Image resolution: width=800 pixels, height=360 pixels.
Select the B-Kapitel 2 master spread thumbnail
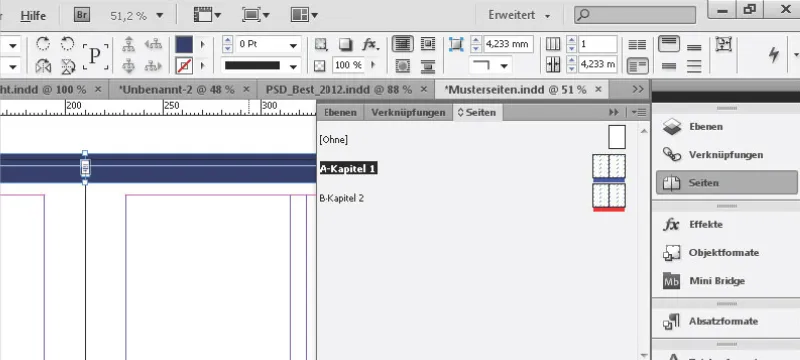tap(609, 197)
